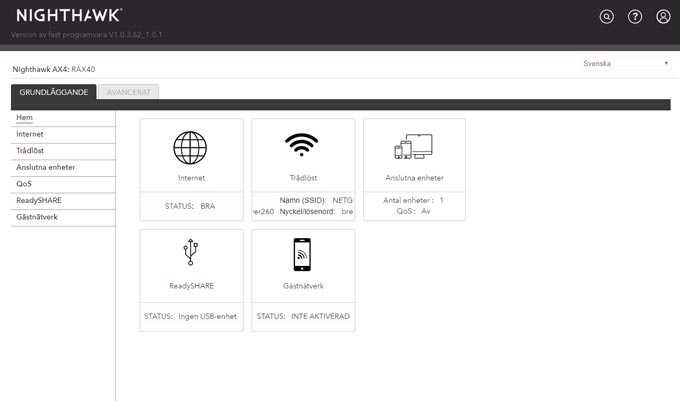
Task: Select Trådlöst in the sidebar menu
Action: point(63,151)
